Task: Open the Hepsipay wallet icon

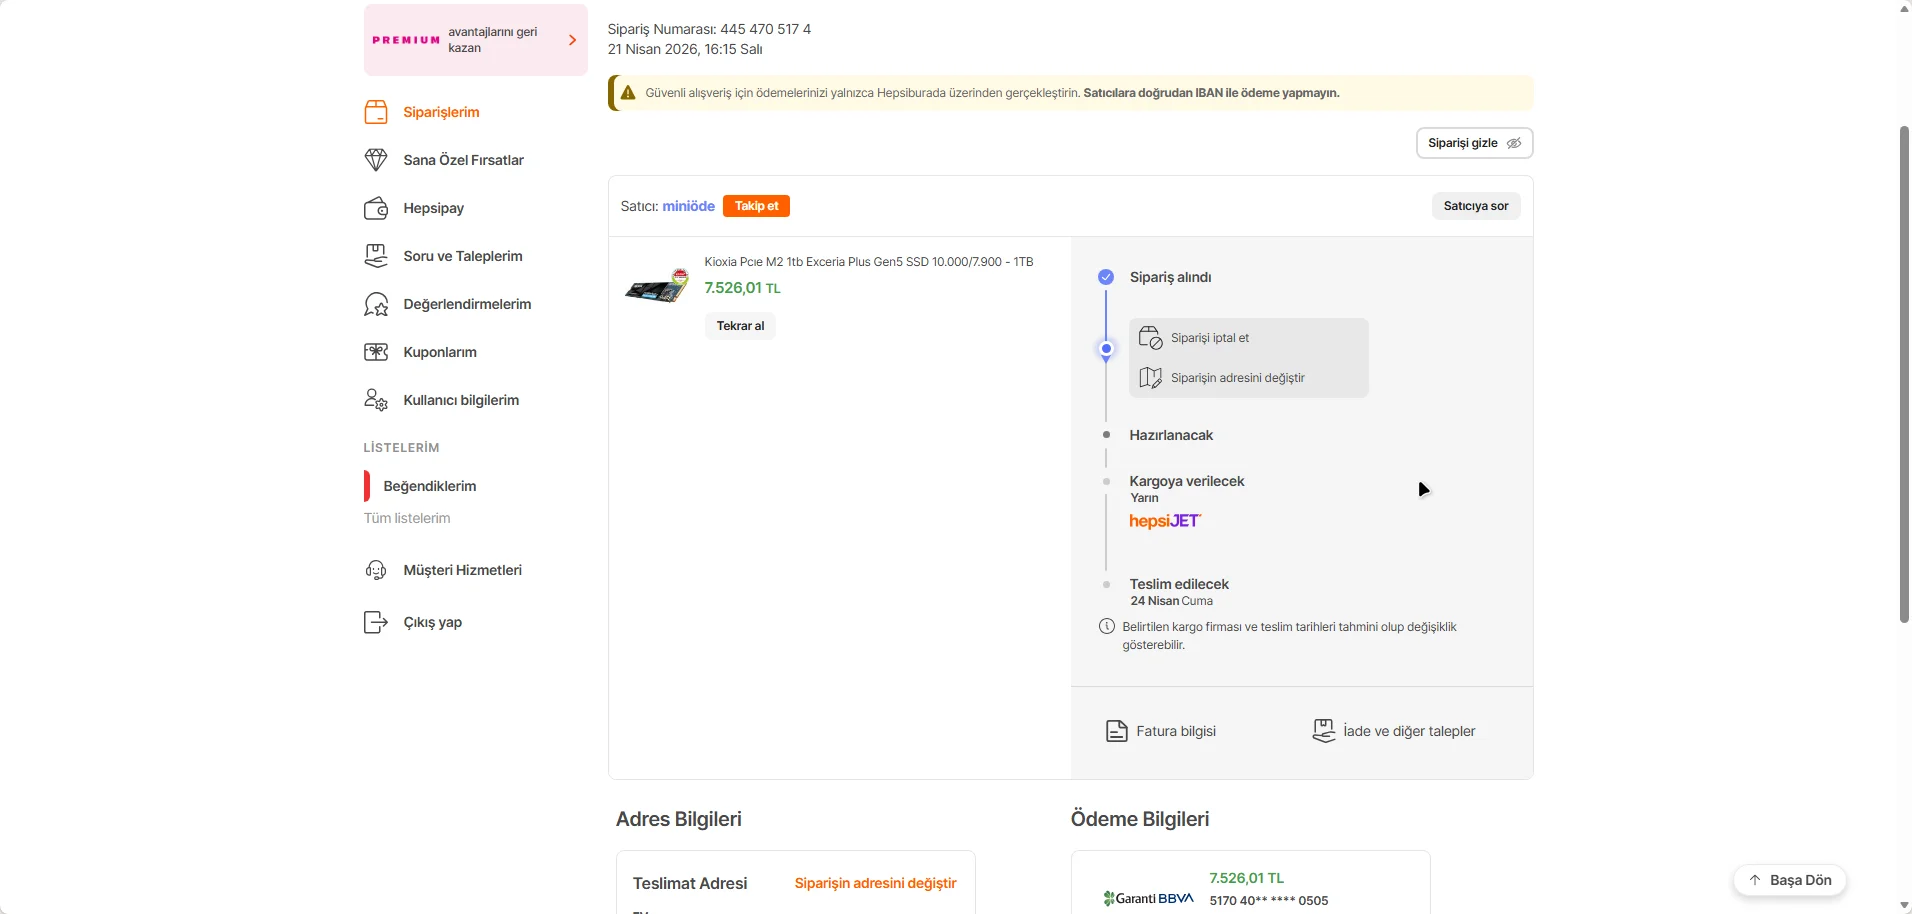Action: click(376, 208)
